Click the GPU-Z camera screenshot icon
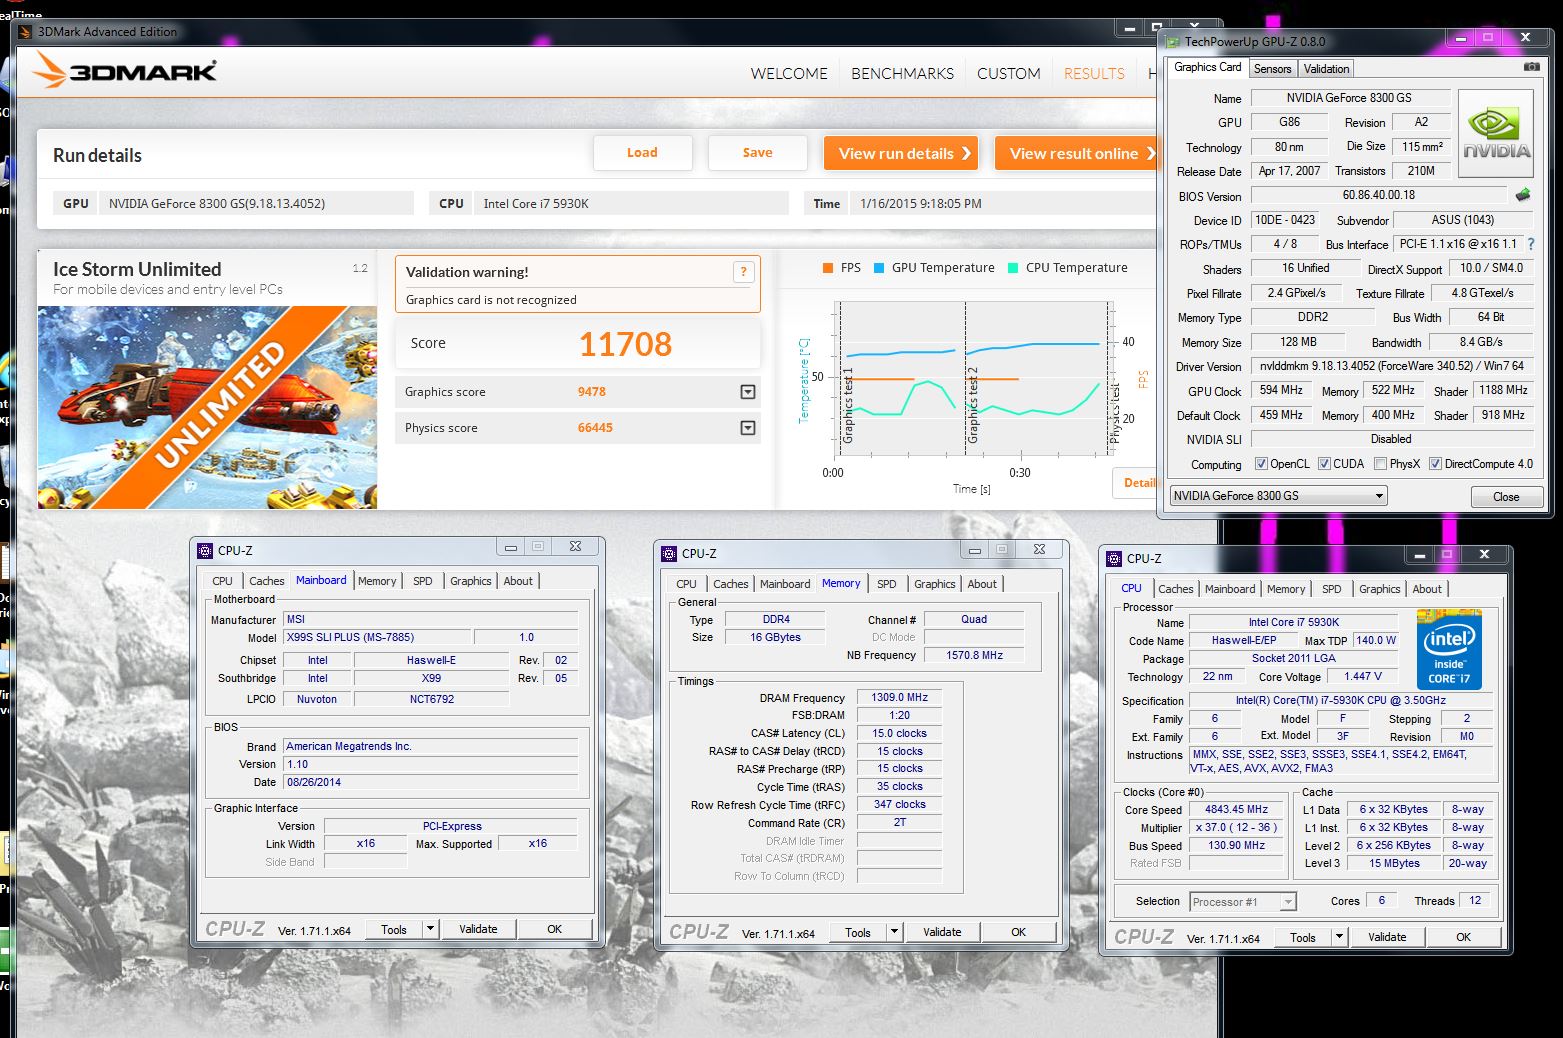The image size is (1563, 1038). tap(1531, 67)
